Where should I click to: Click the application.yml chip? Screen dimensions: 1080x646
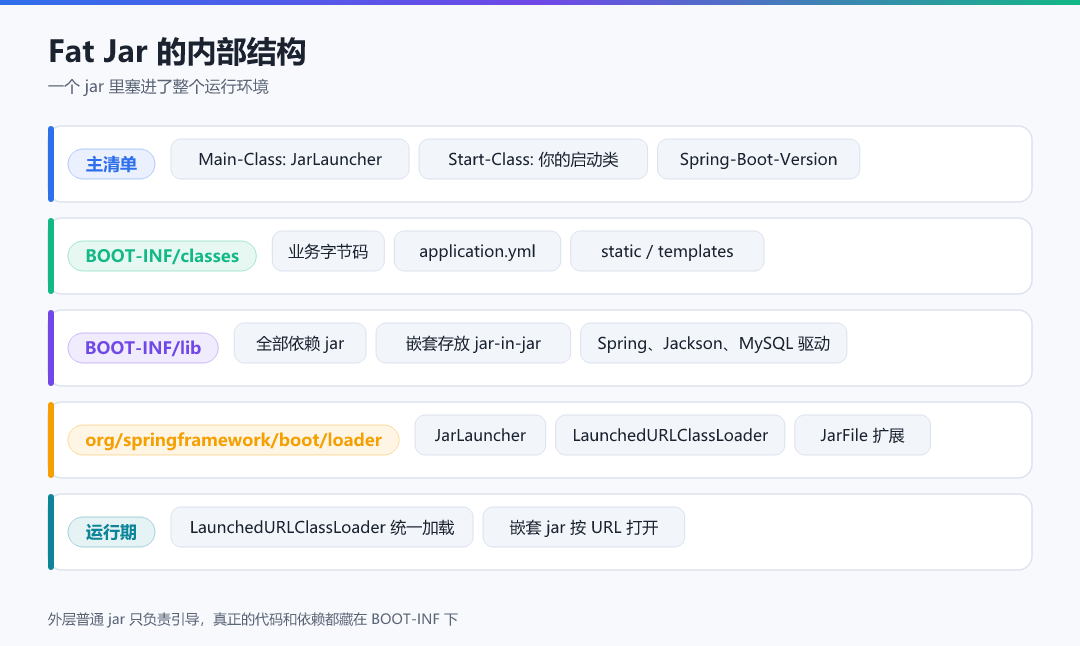click(x=477, y=251)
